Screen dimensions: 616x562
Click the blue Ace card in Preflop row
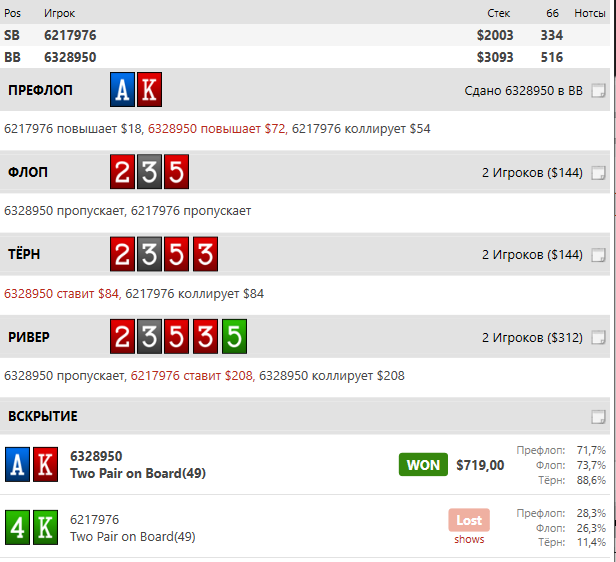click(122, 90)
